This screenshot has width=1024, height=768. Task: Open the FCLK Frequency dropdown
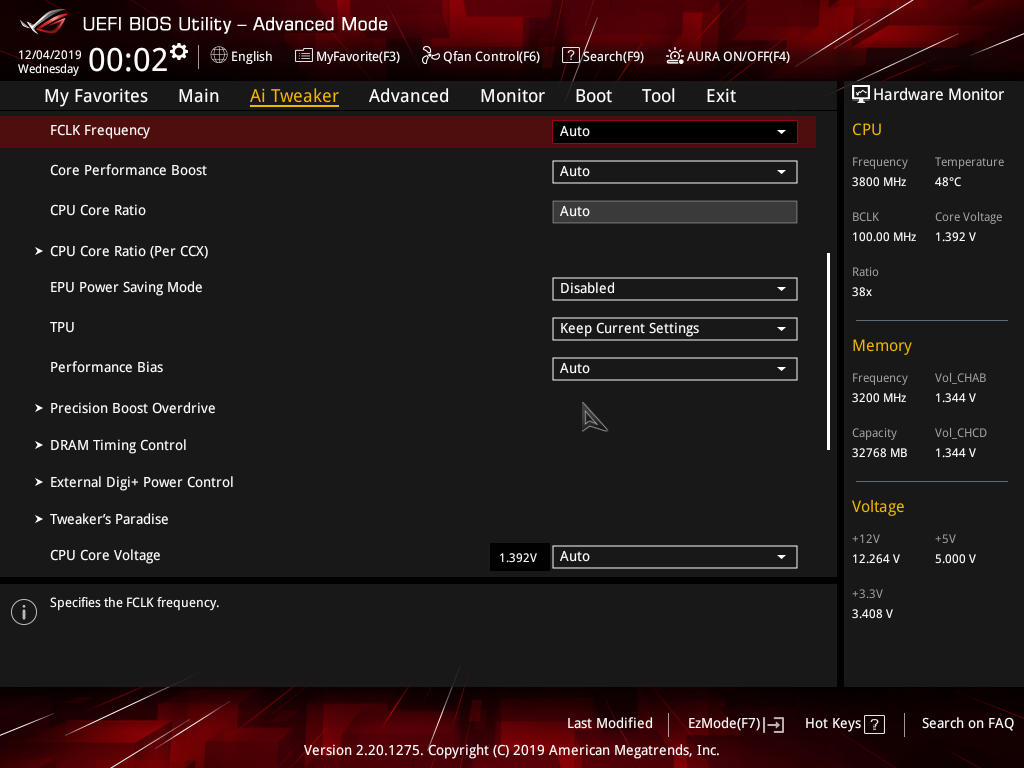coord(675,131)
